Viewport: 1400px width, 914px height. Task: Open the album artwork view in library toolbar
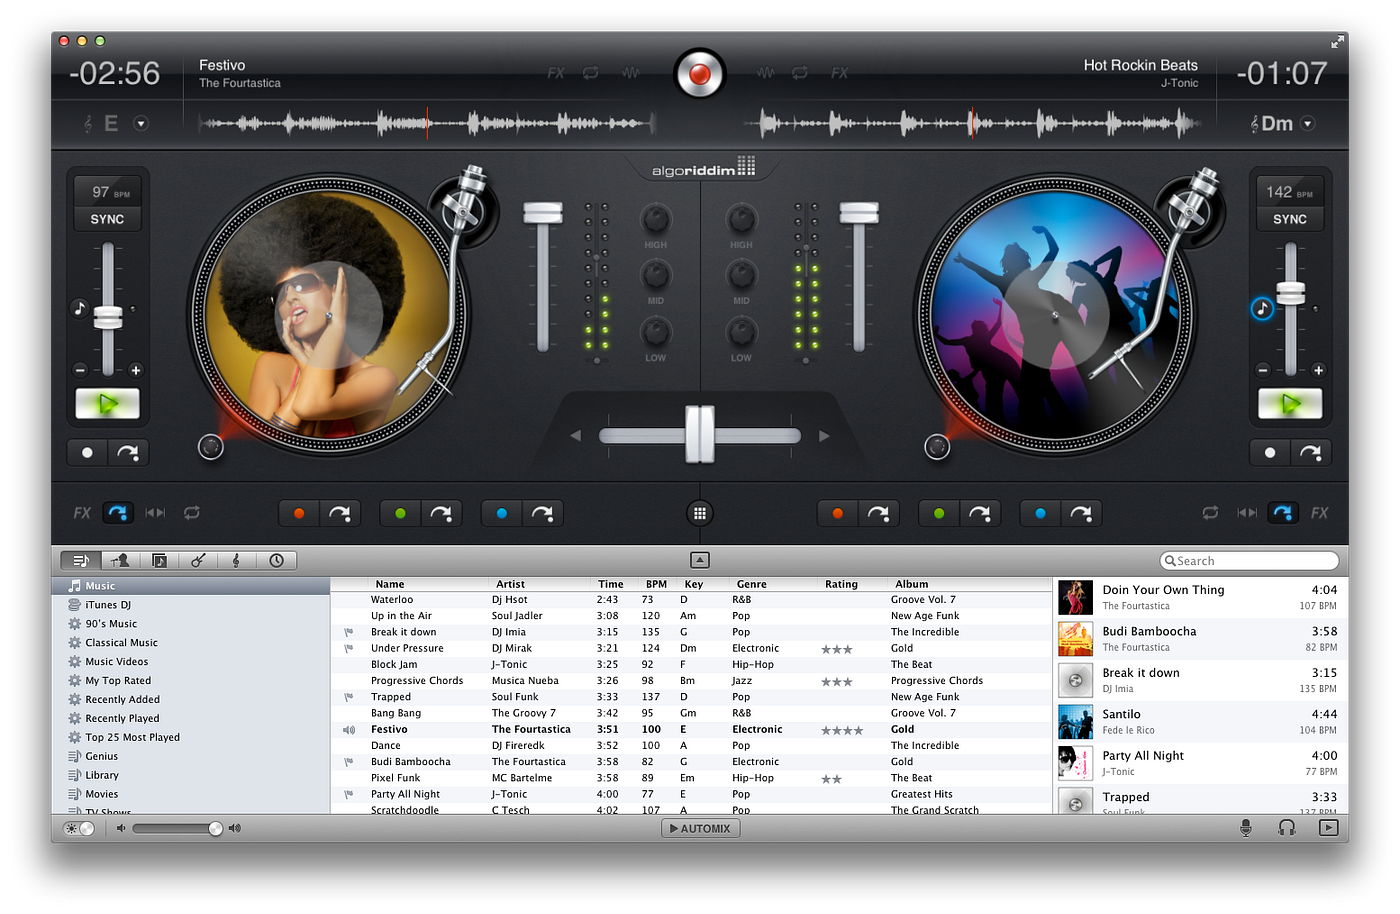[160, 560]
